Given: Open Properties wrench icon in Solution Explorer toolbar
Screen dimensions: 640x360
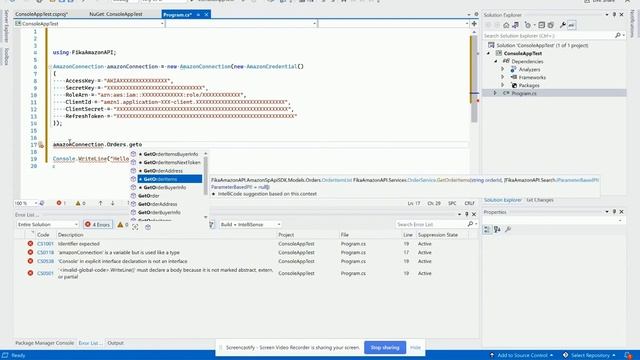Looking at the screenshot, I should (x=562, y=25).
